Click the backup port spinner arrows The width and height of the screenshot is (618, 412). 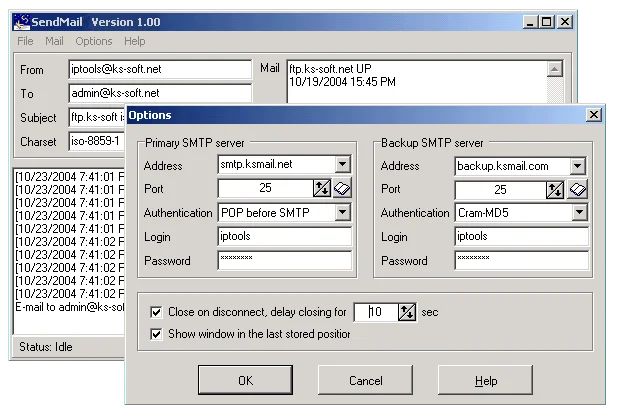click(x=555, y=189)
